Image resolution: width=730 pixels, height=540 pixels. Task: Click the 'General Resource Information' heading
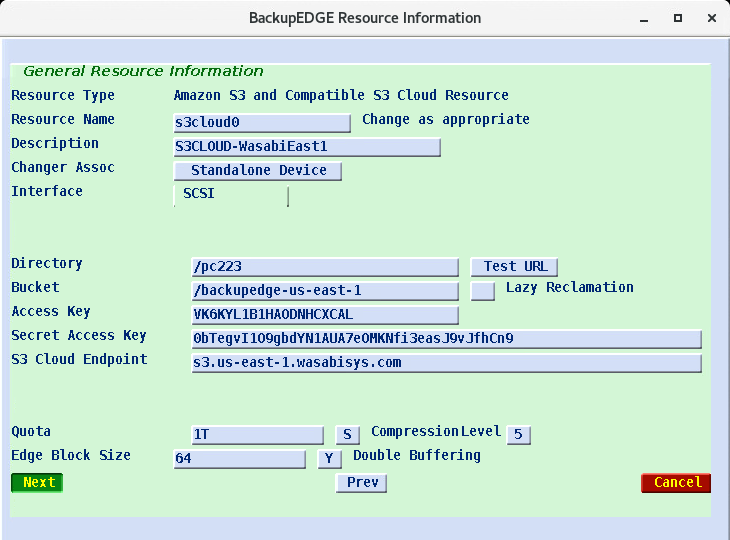tap(143, 71)
